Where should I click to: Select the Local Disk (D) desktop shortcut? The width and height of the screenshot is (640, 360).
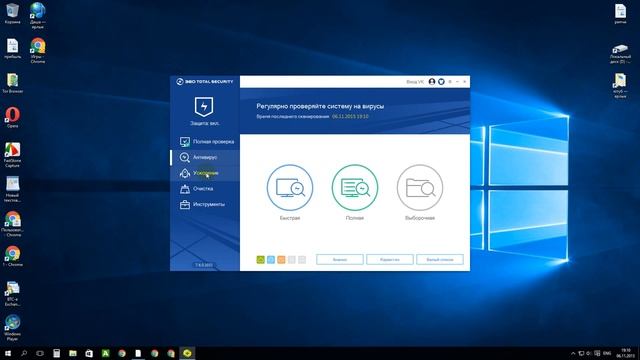coord(620,53)
